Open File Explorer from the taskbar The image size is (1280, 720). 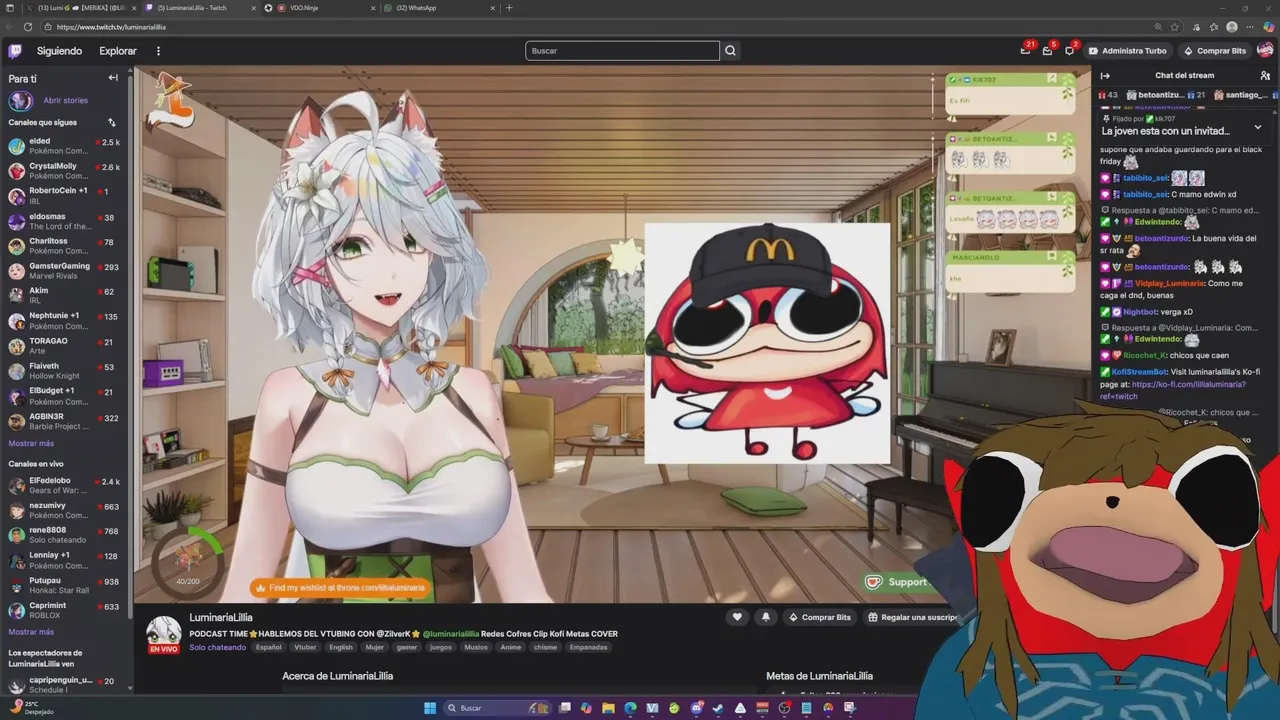click(608, 708)
